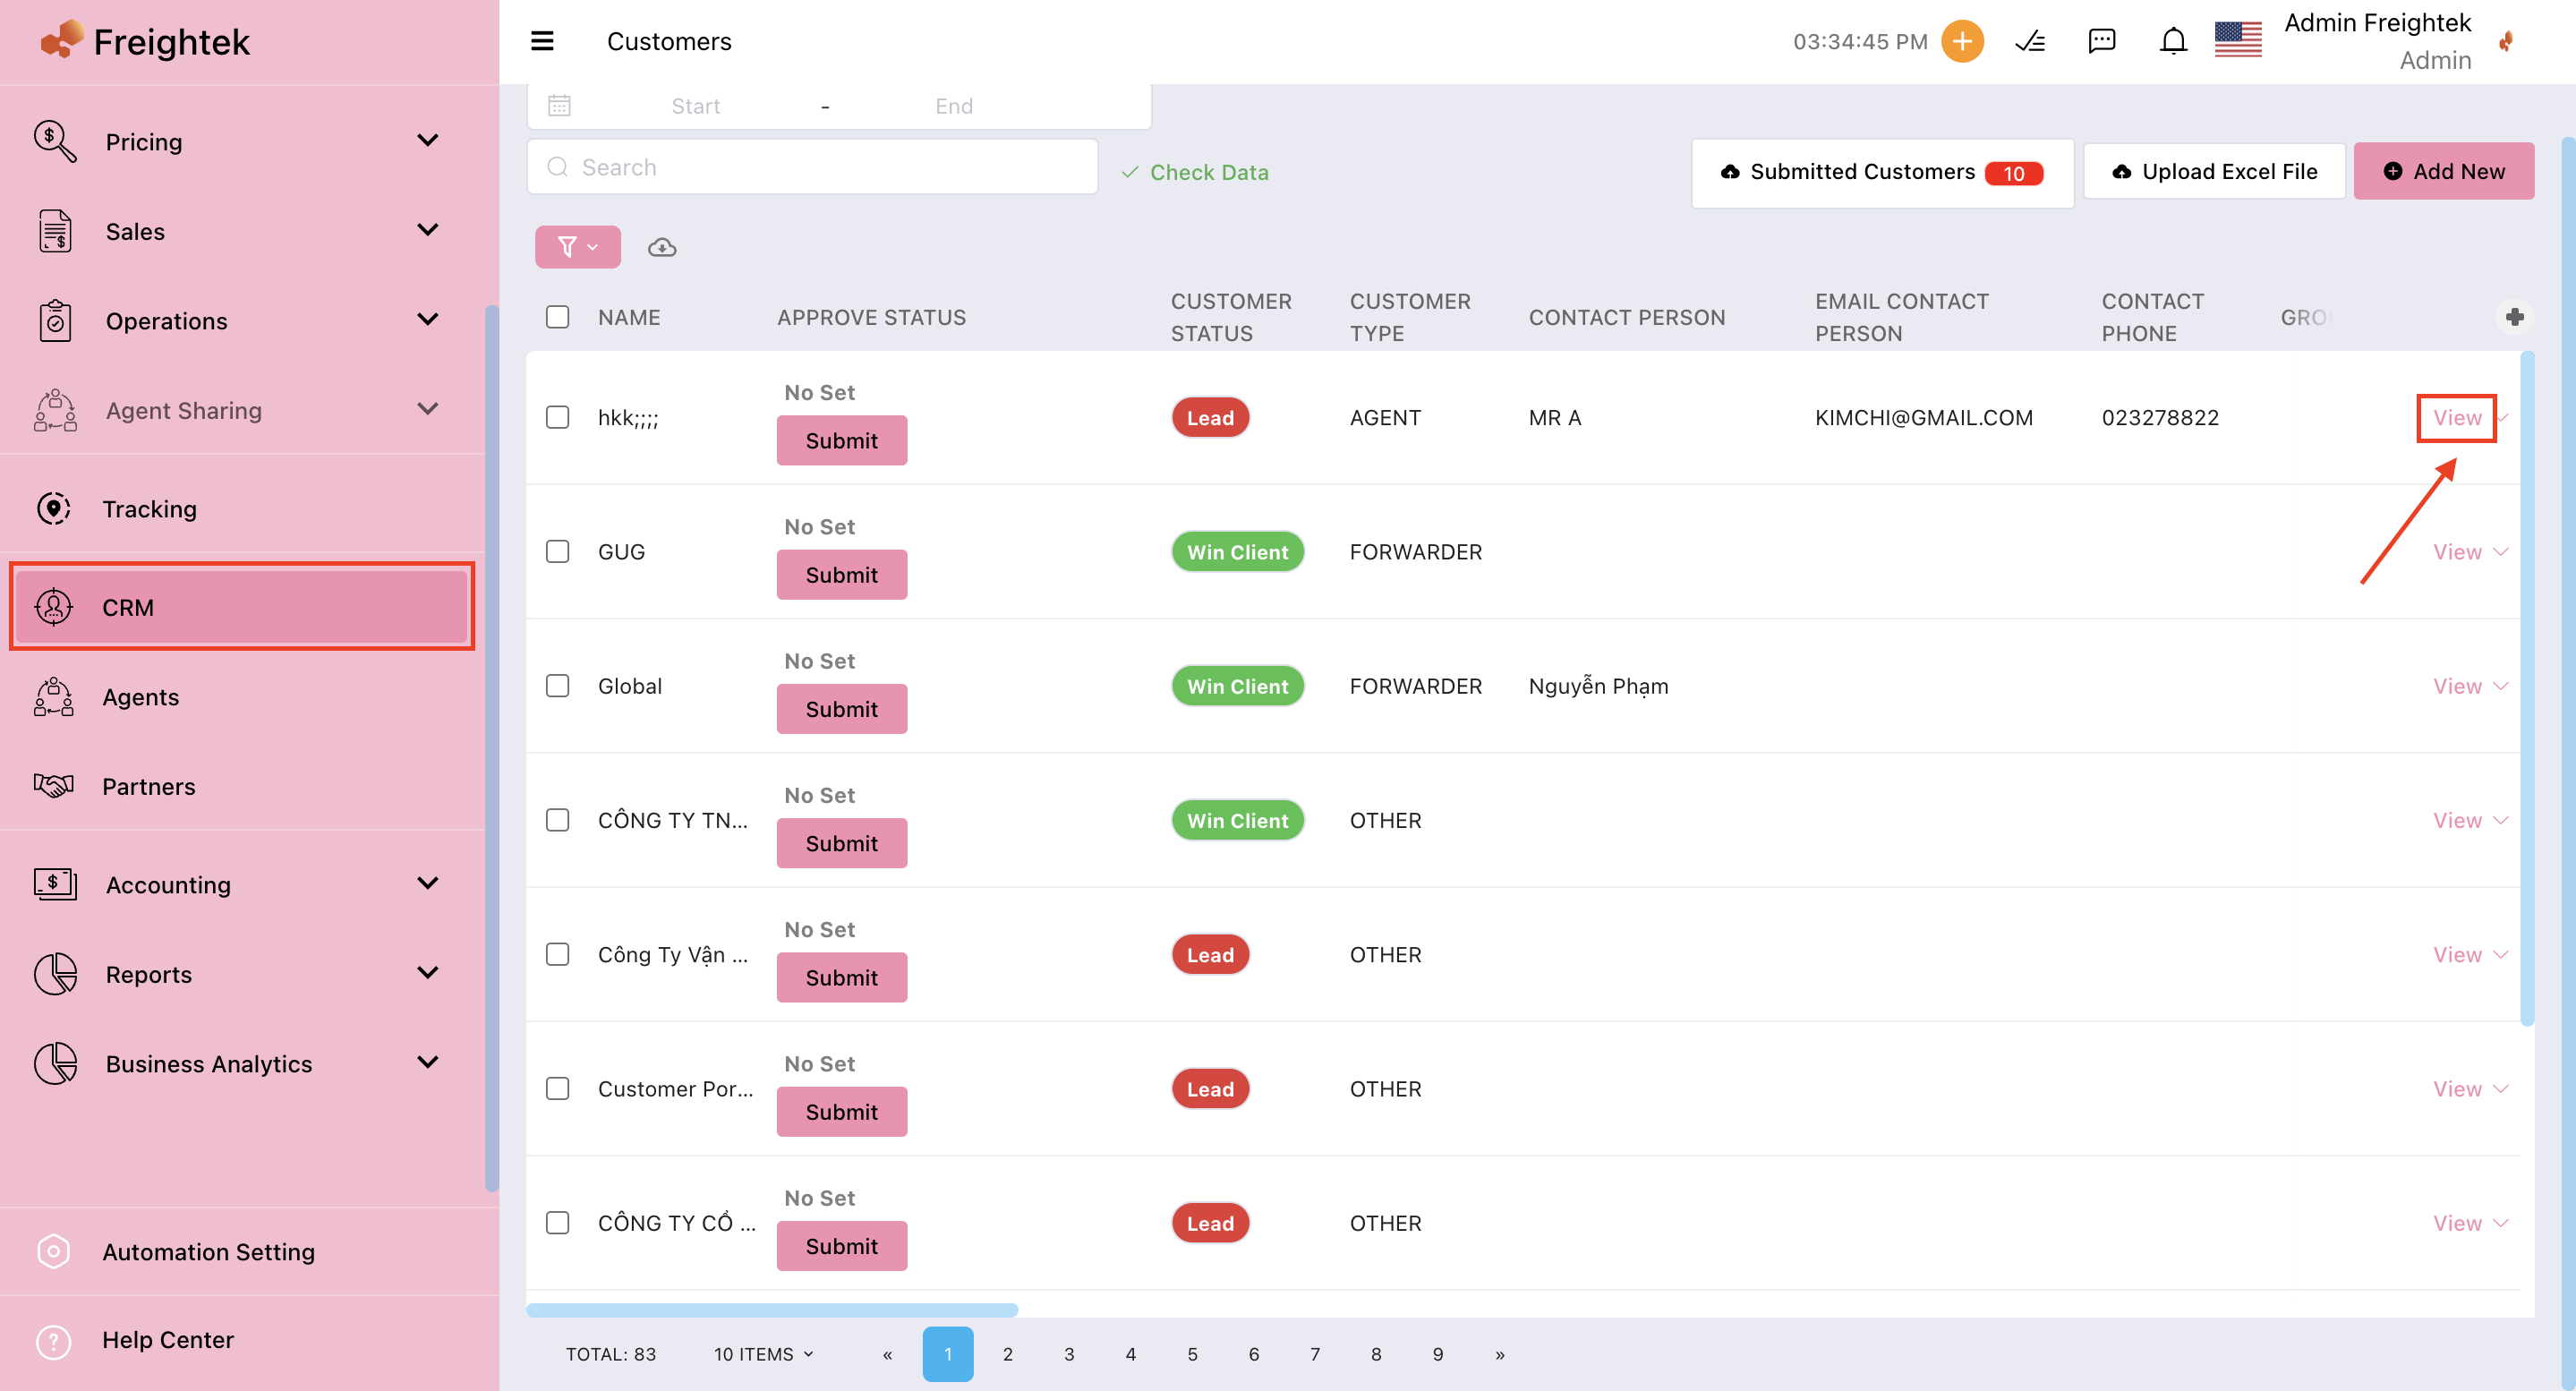This screenshot has height=1391, width=2576.
Task: Click the orange plus quick-add icon
Action: [1961, 41]
